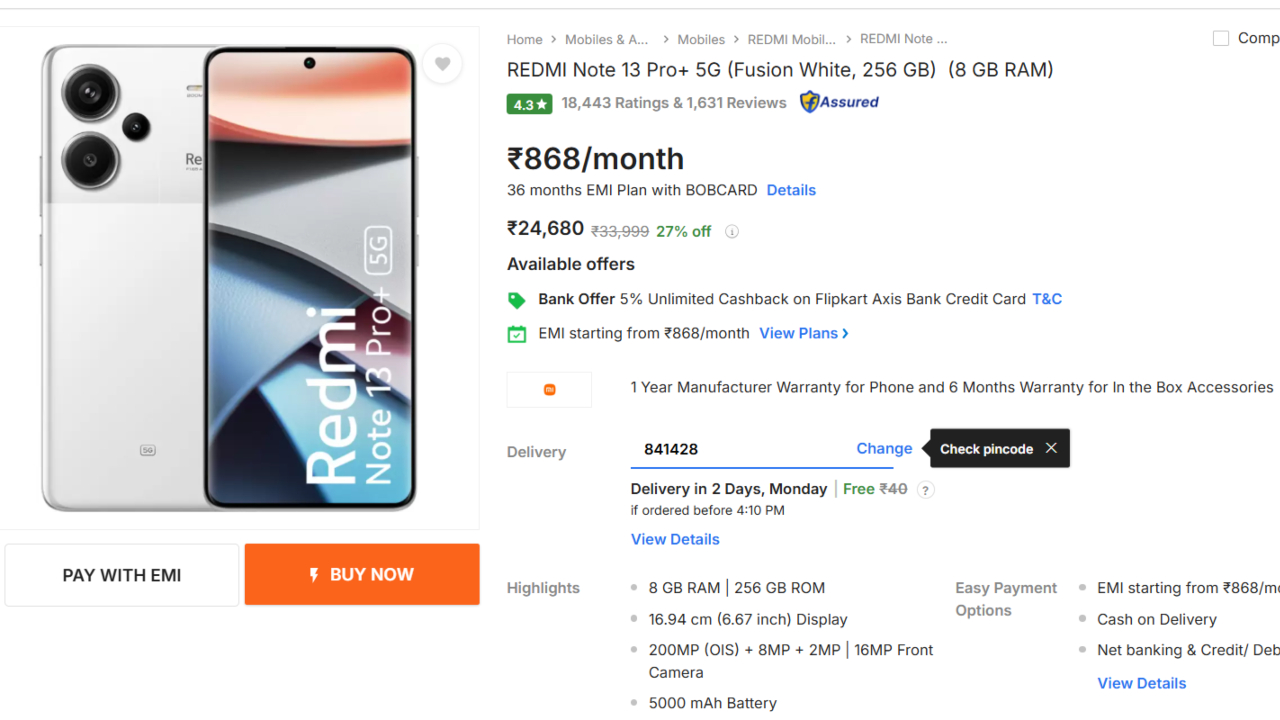Open View Details under delivery information
Image resolution: width=1280 pixels, height=720 pixels.
(675, 539)
